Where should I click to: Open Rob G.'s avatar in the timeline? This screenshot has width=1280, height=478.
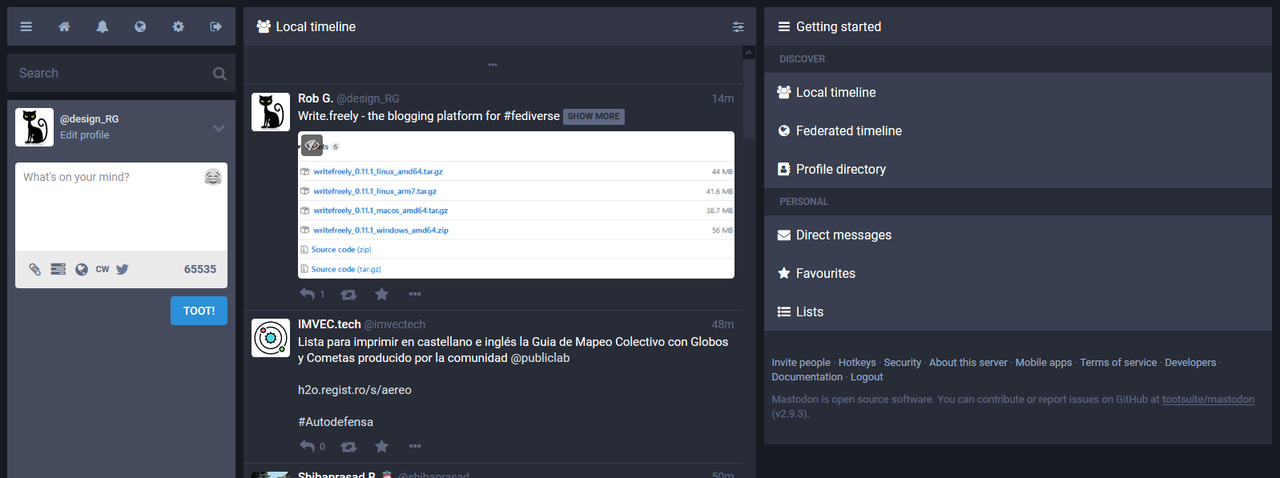click(271, 111)
